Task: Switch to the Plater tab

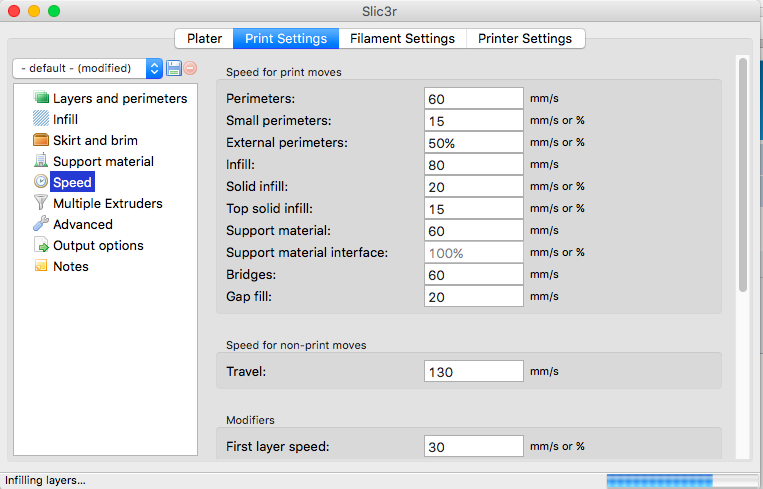Action: tap(204, 38)
